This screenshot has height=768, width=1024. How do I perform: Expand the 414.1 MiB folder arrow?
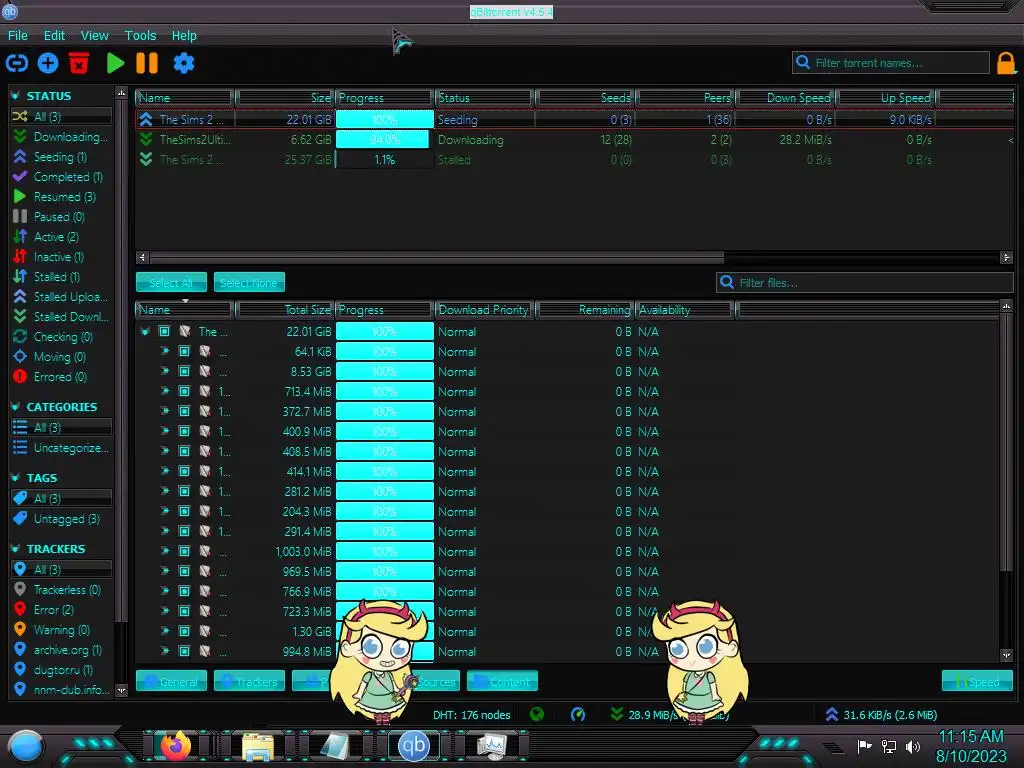click(165, 472)
